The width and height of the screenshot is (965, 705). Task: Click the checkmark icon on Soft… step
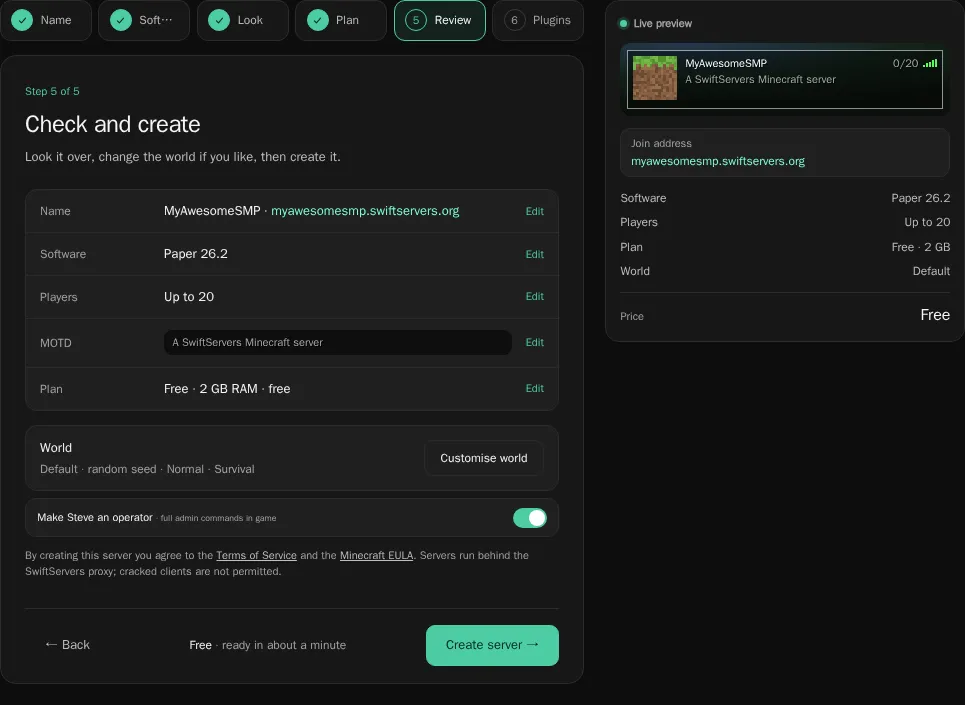(121, 20)
